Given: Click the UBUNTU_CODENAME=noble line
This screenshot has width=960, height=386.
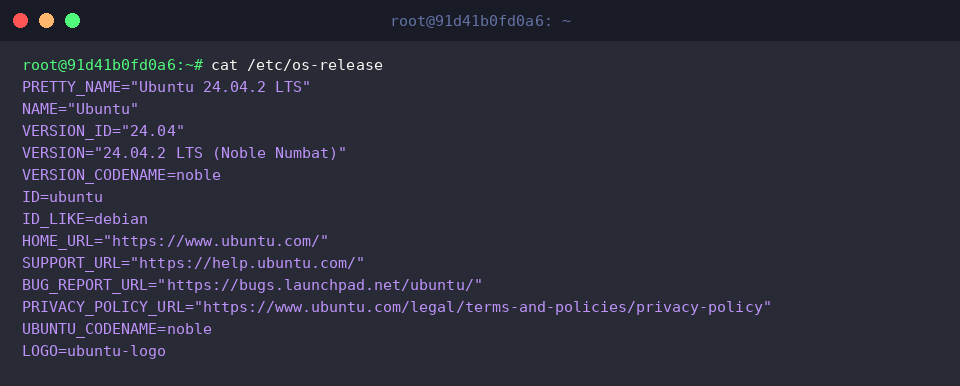Looking at the screenshot, I should pos(117,329).
